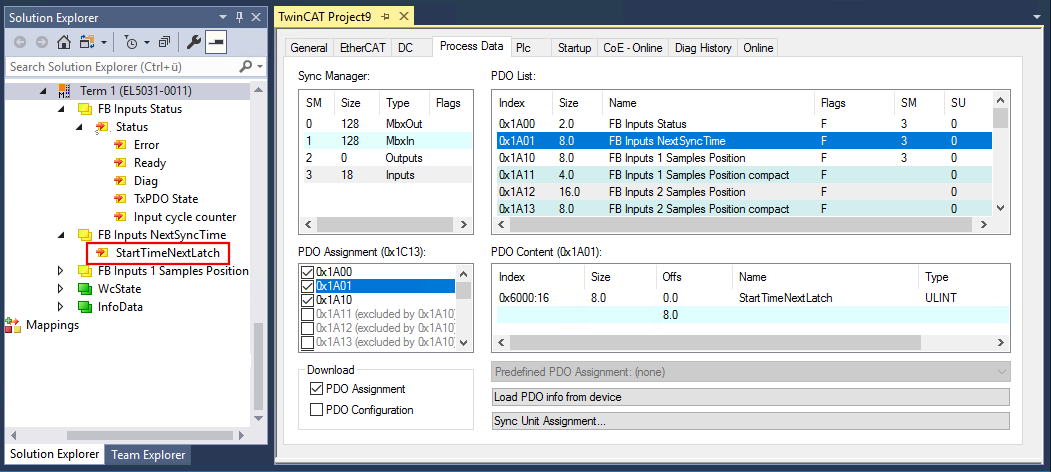Switch to the EtherCAT tab
Viewport: 1051px width, 472px height.
[362, 48]
